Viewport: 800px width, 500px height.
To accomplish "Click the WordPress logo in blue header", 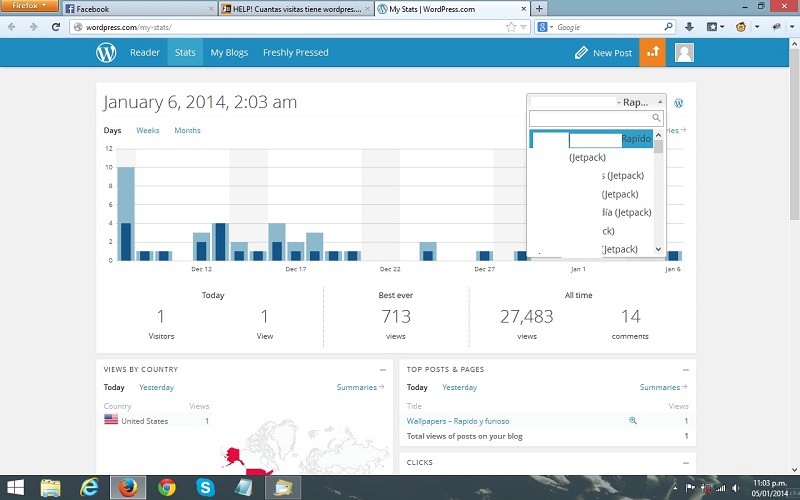I will pyautogui.click(x=106, y=53).
